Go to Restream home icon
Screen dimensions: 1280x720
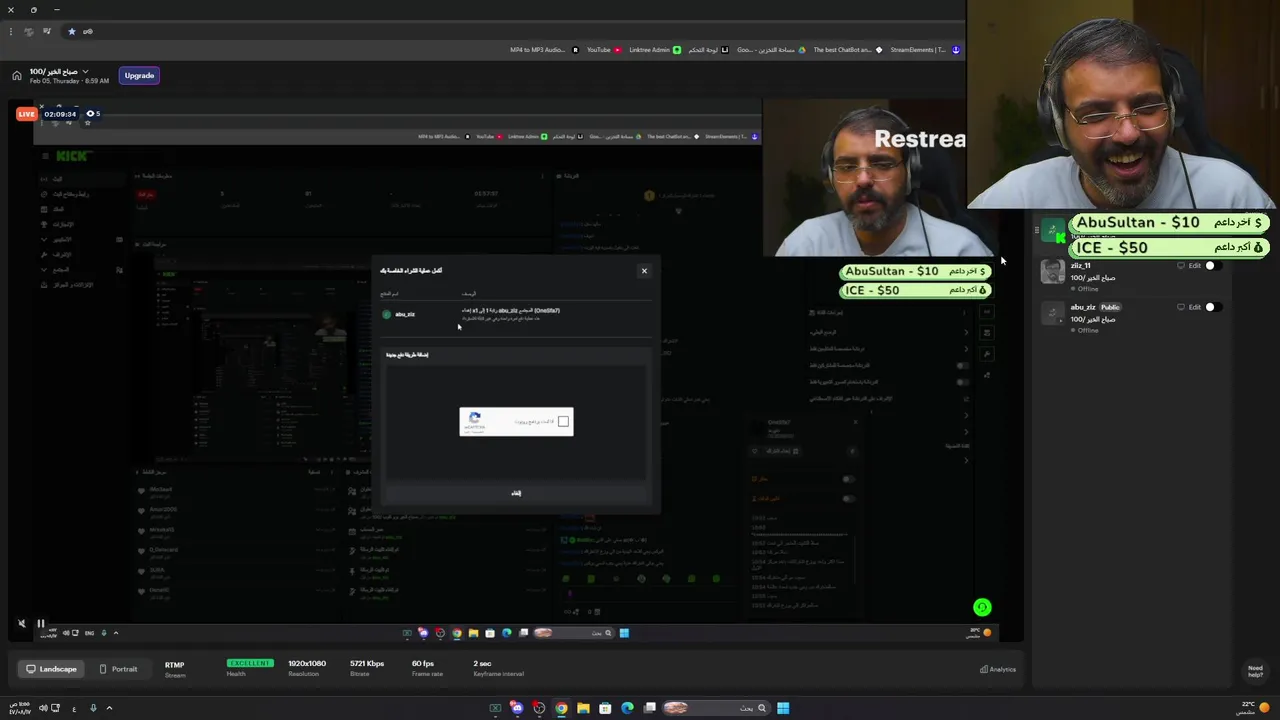click(x=16, y=76)
